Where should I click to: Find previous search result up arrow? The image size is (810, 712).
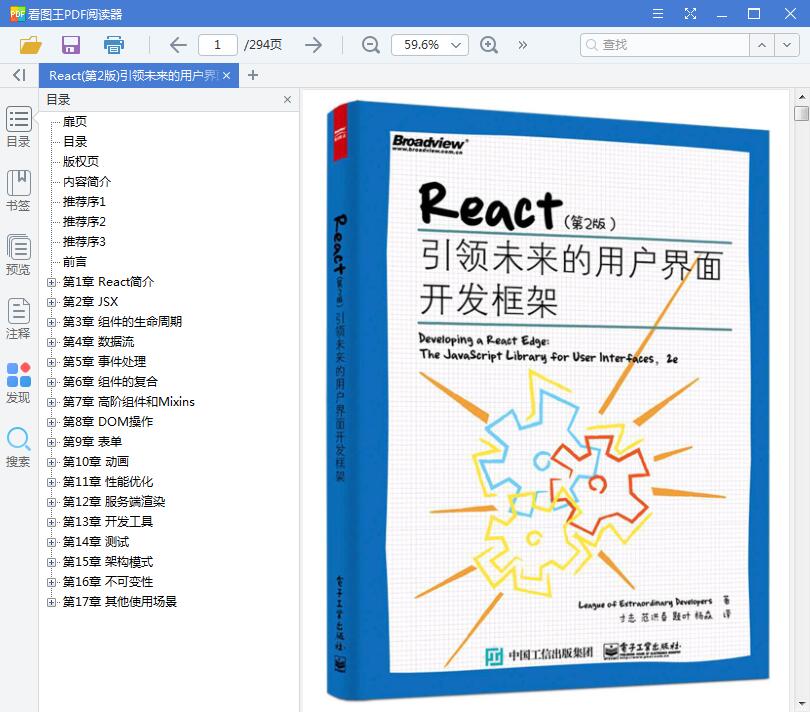(x=762, y=45)
